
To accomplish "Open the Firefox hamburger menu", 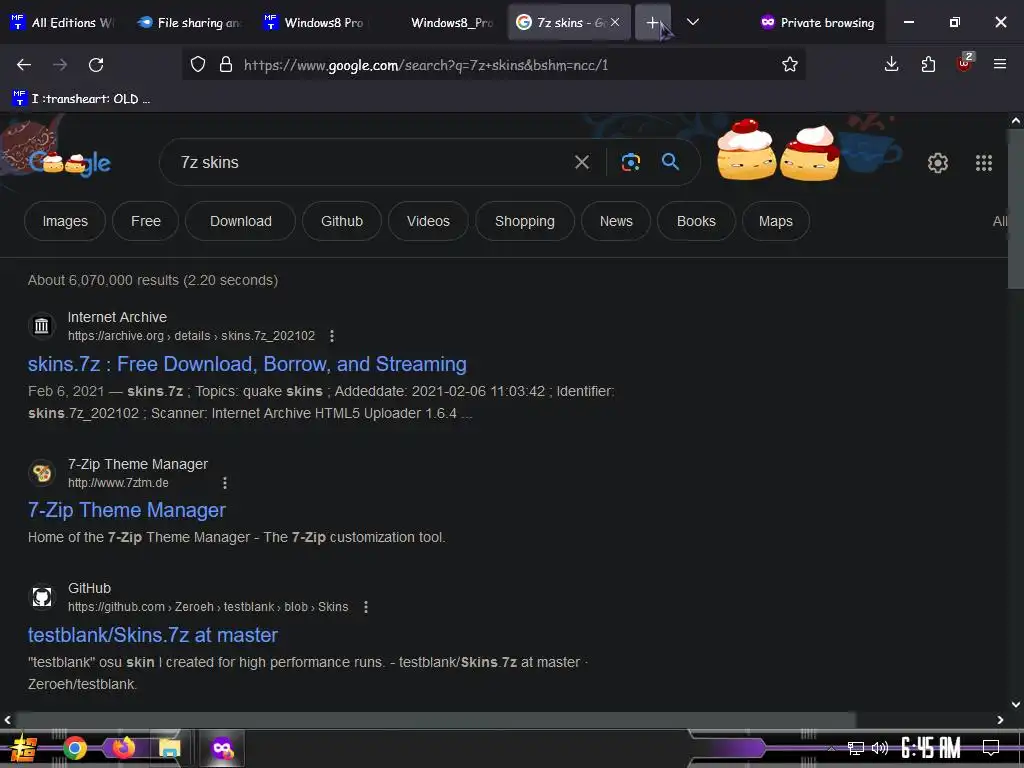I will click(1000, 64).
